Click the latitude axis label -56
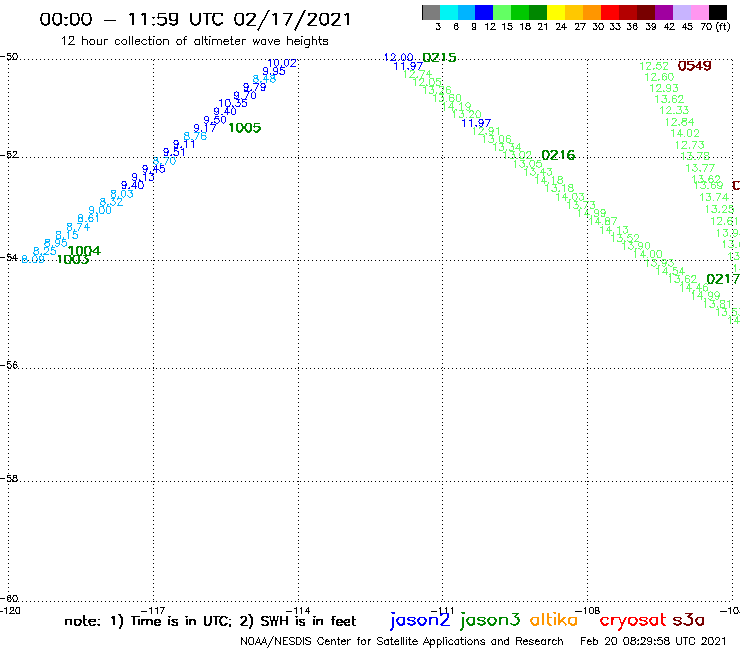This screenshot has width=740, height=650. 9,365
